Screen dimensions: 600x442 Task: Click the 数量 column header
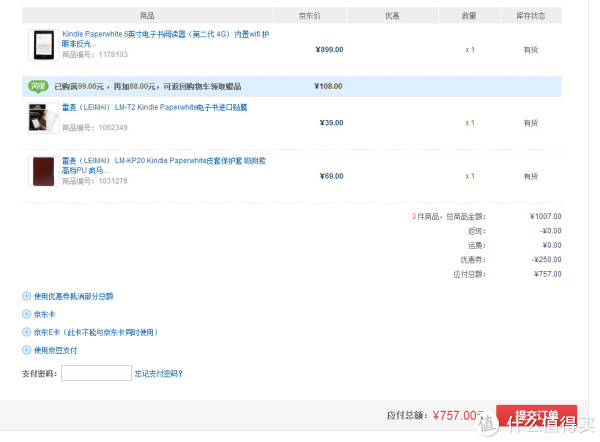click(469, 16)
